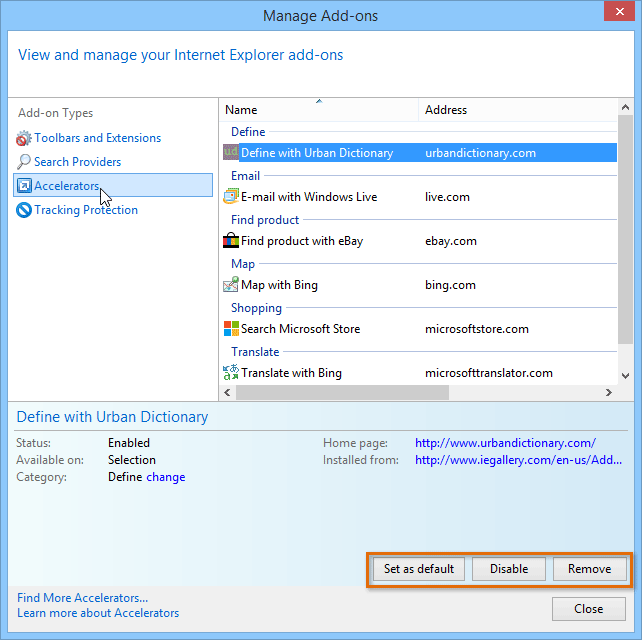Select Translate with Bing row
The image size is (642, 640).
pos(420,373)
